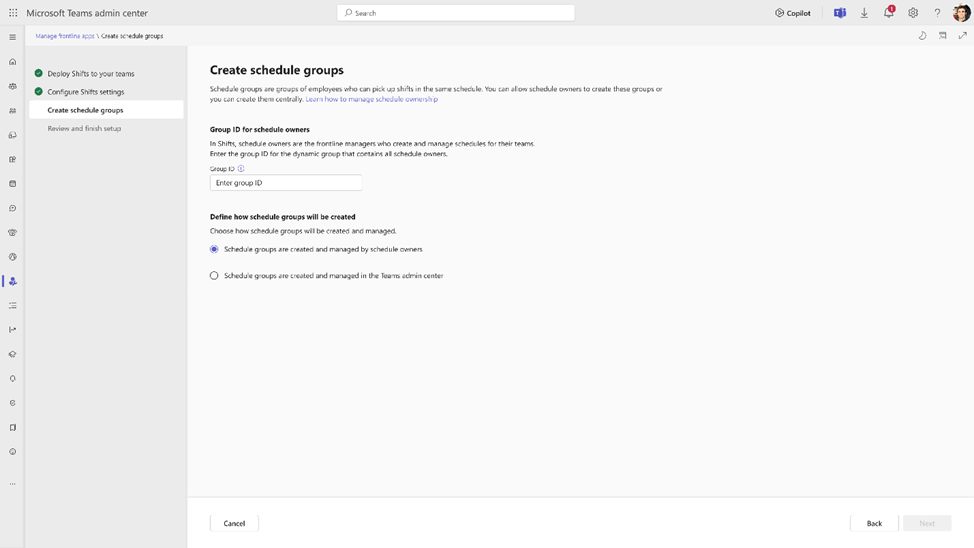Open the shield icon in left navigation
This screenshot has width=974, height=548.
[12, 403]
